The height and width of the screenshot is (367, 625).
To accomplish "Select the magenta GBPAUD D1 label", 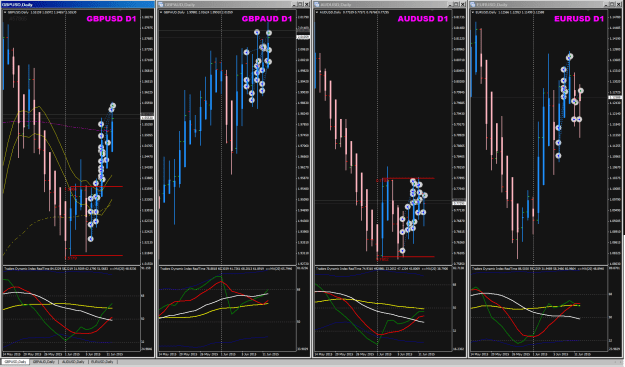I will point(267,19).
